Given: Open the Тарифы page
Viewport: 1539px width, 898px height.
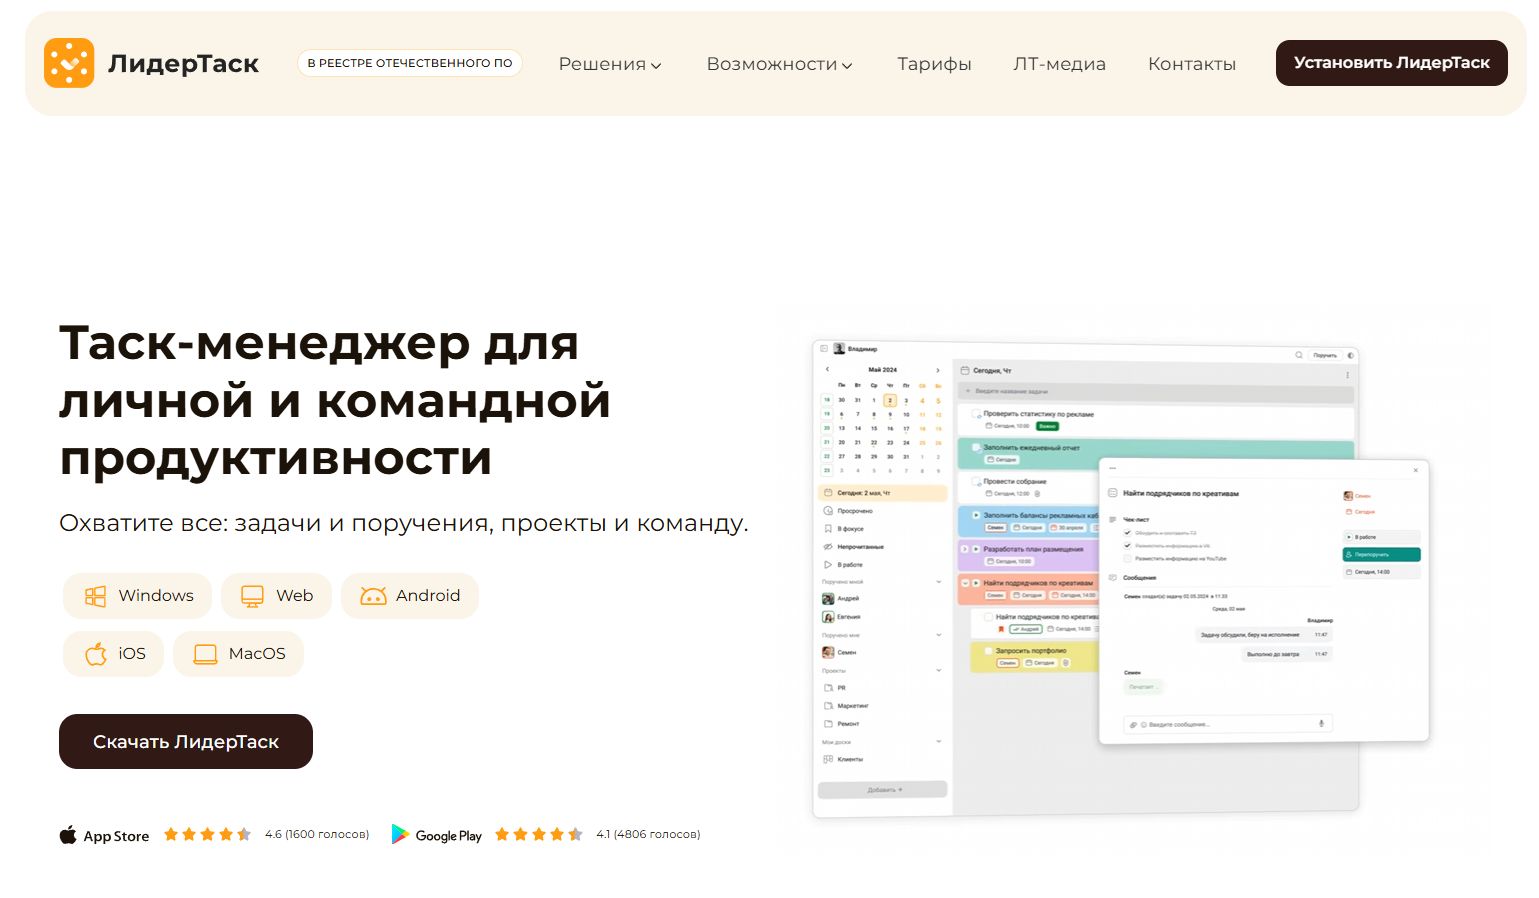Looking at the screenshot, I should click(934, 64).
